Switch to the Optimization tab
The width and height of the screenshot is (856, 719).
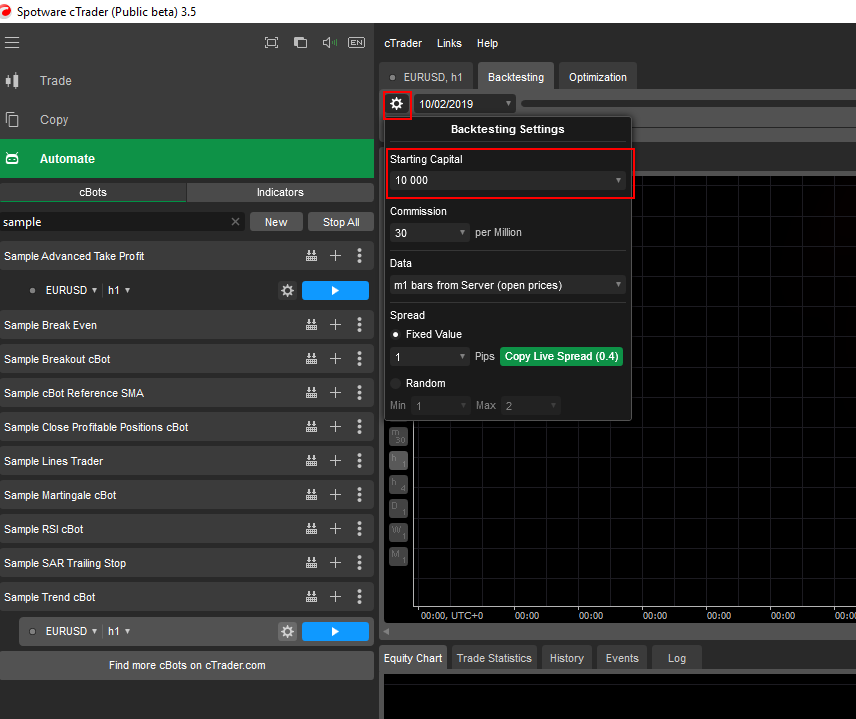point(597,77)
